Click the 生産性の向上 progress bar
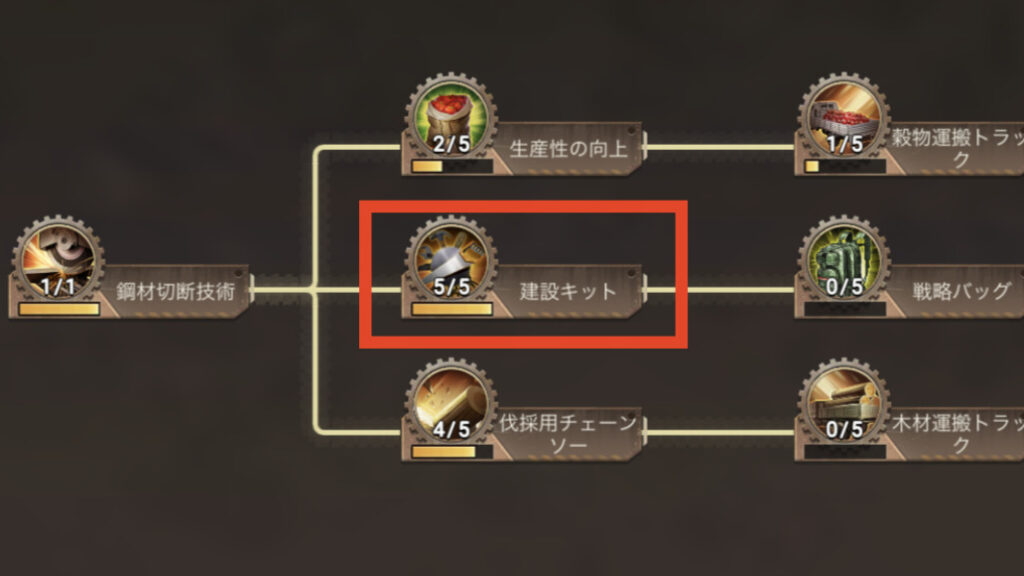 pos(452,167)
